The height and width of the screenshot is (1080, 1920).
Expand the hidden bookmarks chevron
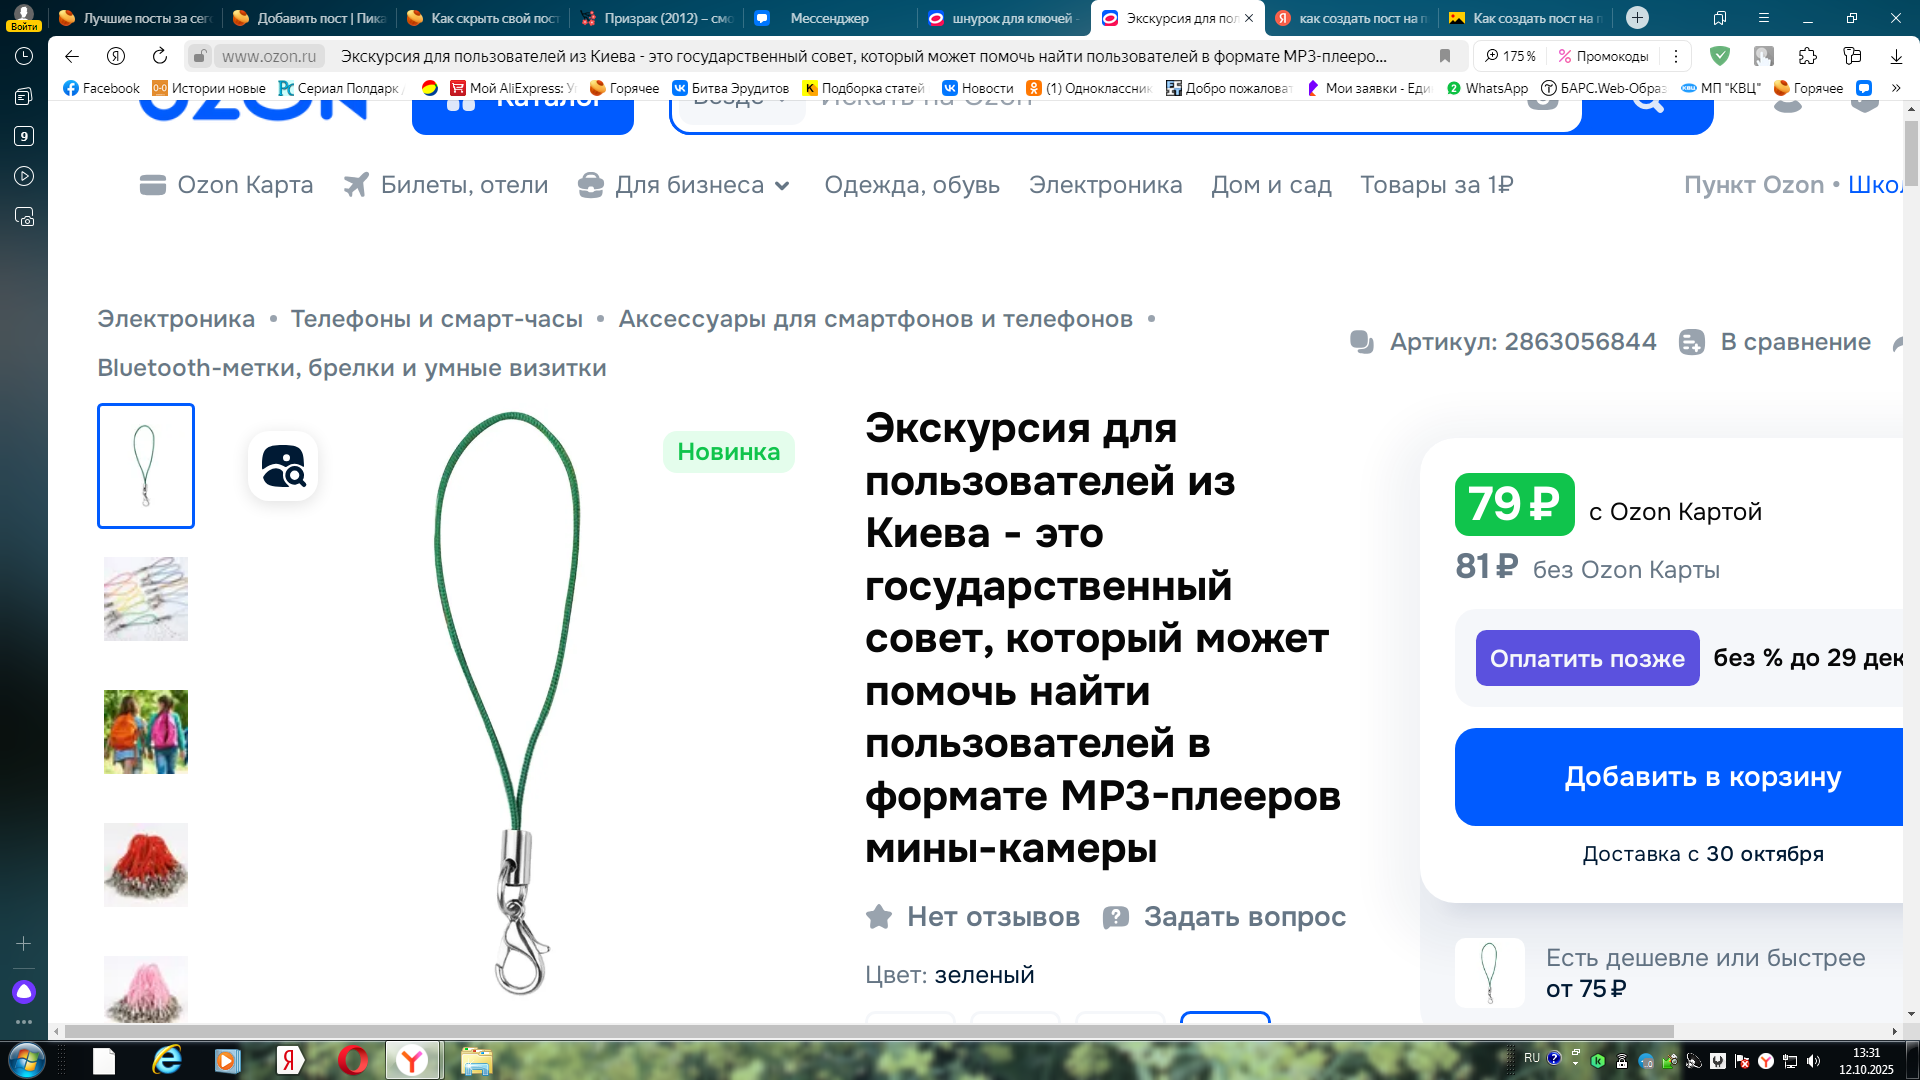coord(1896,88)
